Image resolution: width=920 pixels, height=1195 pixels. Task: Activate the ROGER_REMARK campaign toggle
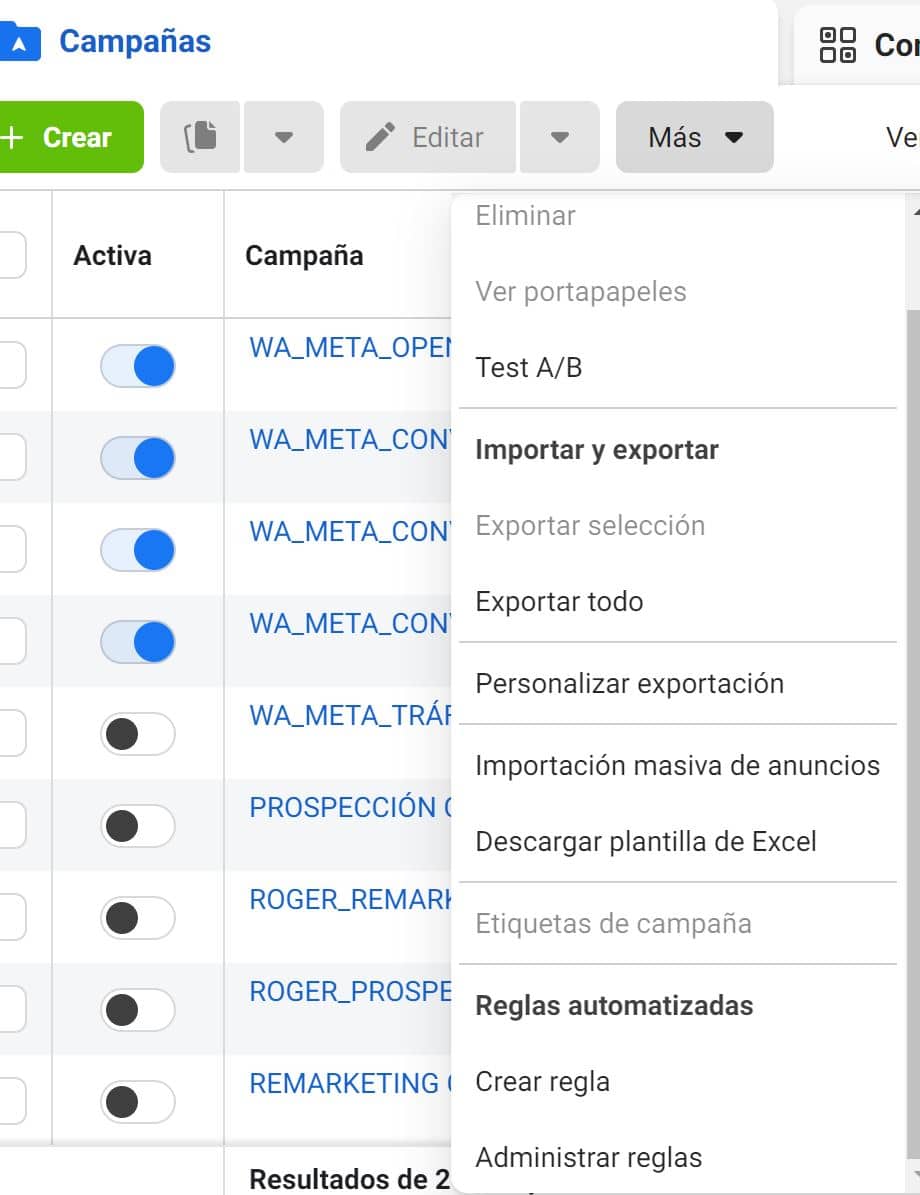(138, 918)
